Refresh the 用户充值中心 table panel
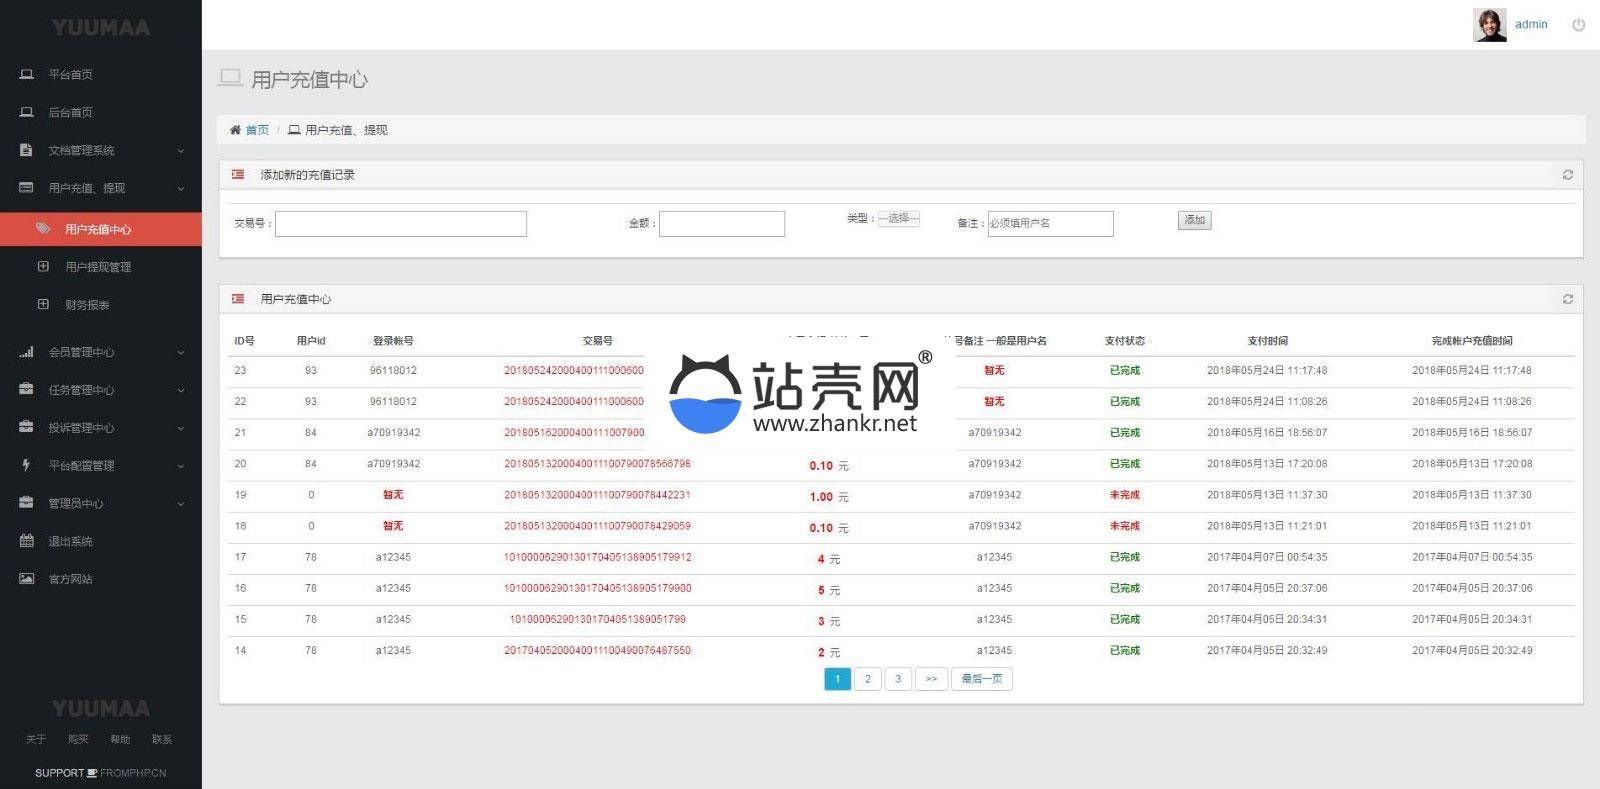1600x789 pixels. pyautogui.click(x=1567, y=299)
